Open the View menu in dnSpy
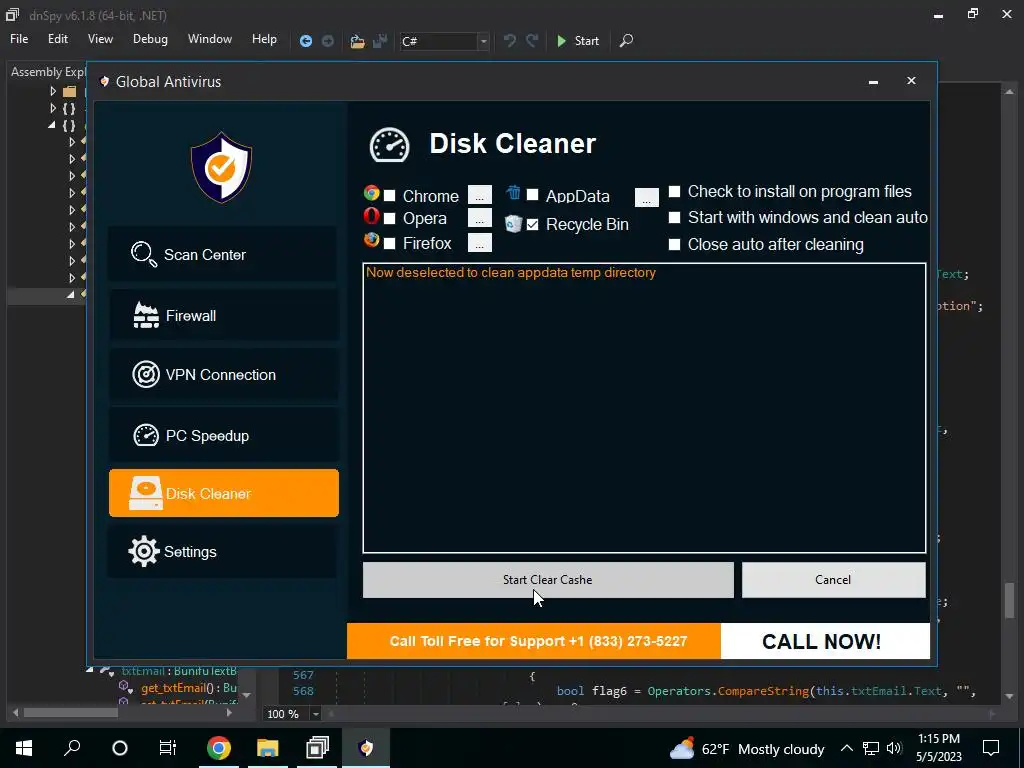 coord(100,39)
